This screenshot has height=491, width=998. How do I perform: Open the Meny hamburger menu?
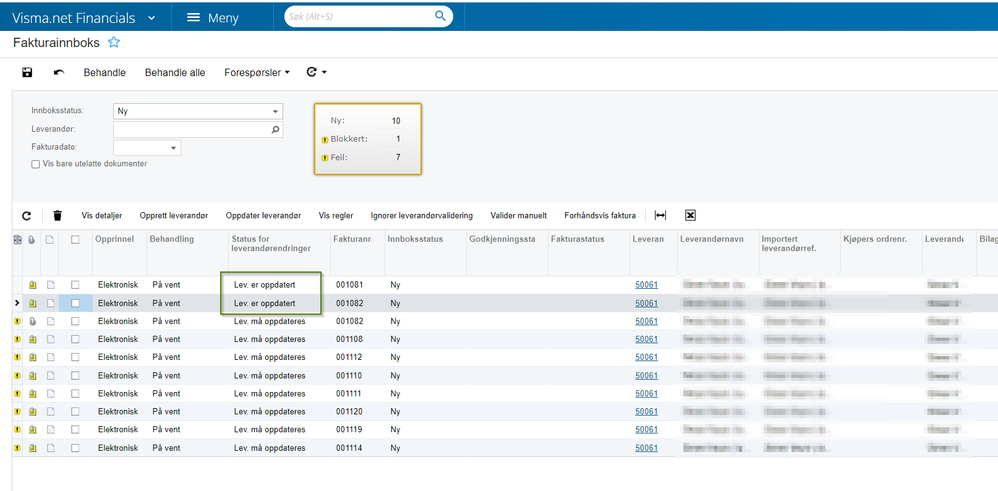213,18
